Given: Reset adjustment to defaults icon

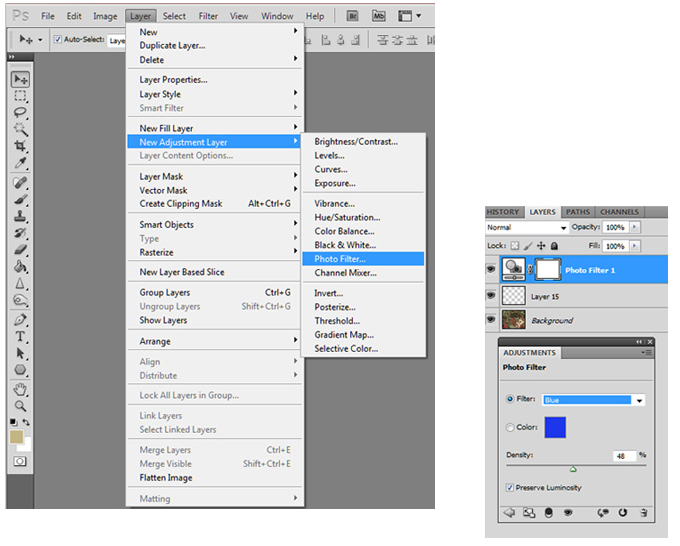Looking at the screenshot, I should (x=623, y=512).
